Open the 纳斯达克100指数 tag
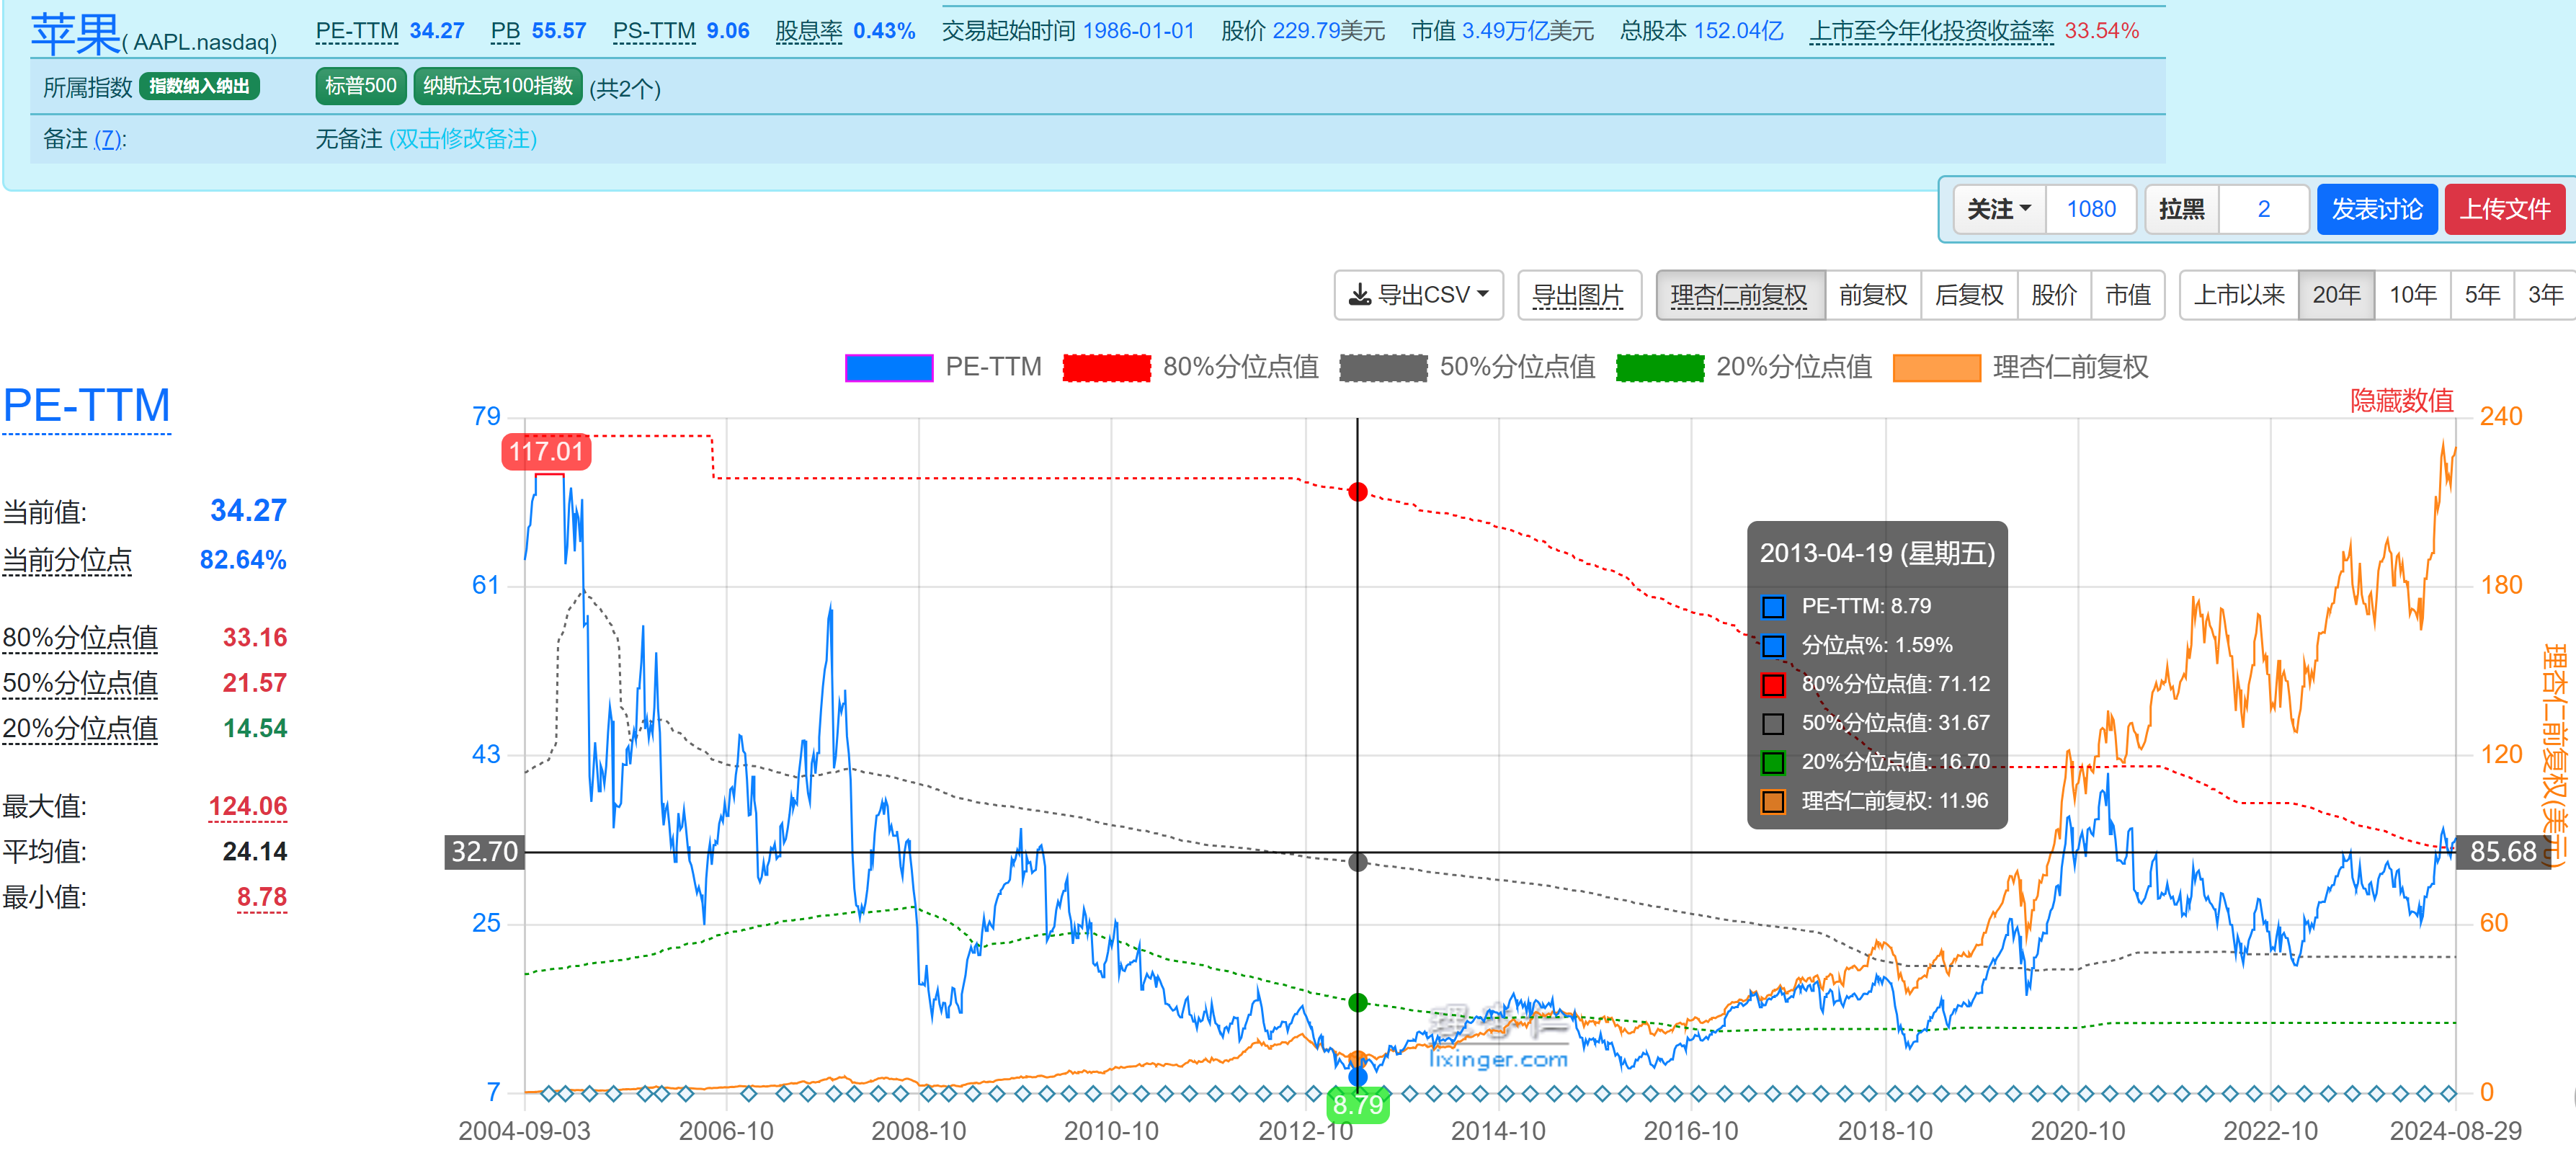This screenshot has width=2576, height=1158. coord(497,86)
